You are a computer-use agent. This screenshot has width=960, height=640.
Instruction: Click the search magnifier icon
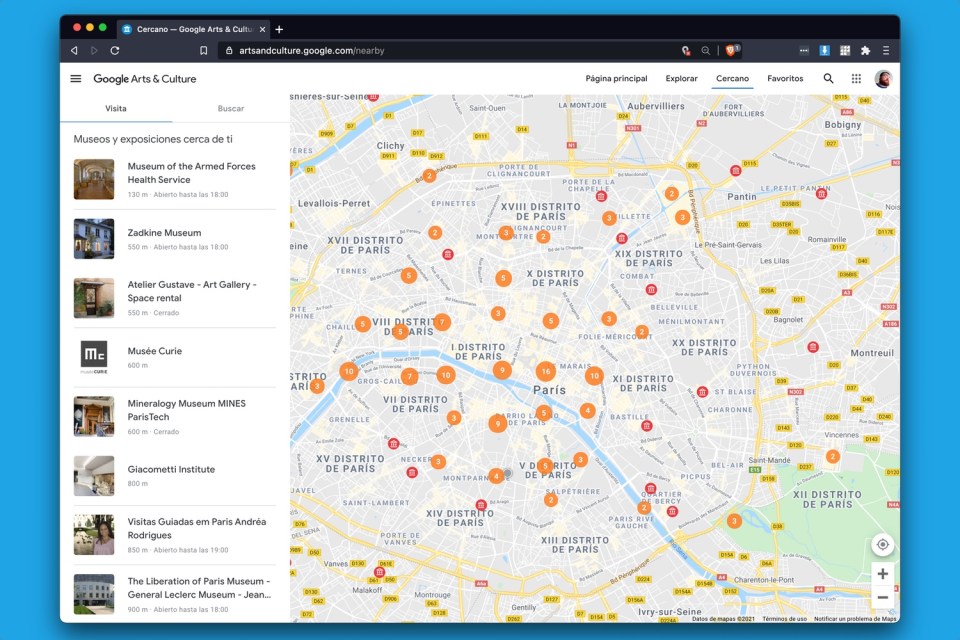[x=828, y=79]
